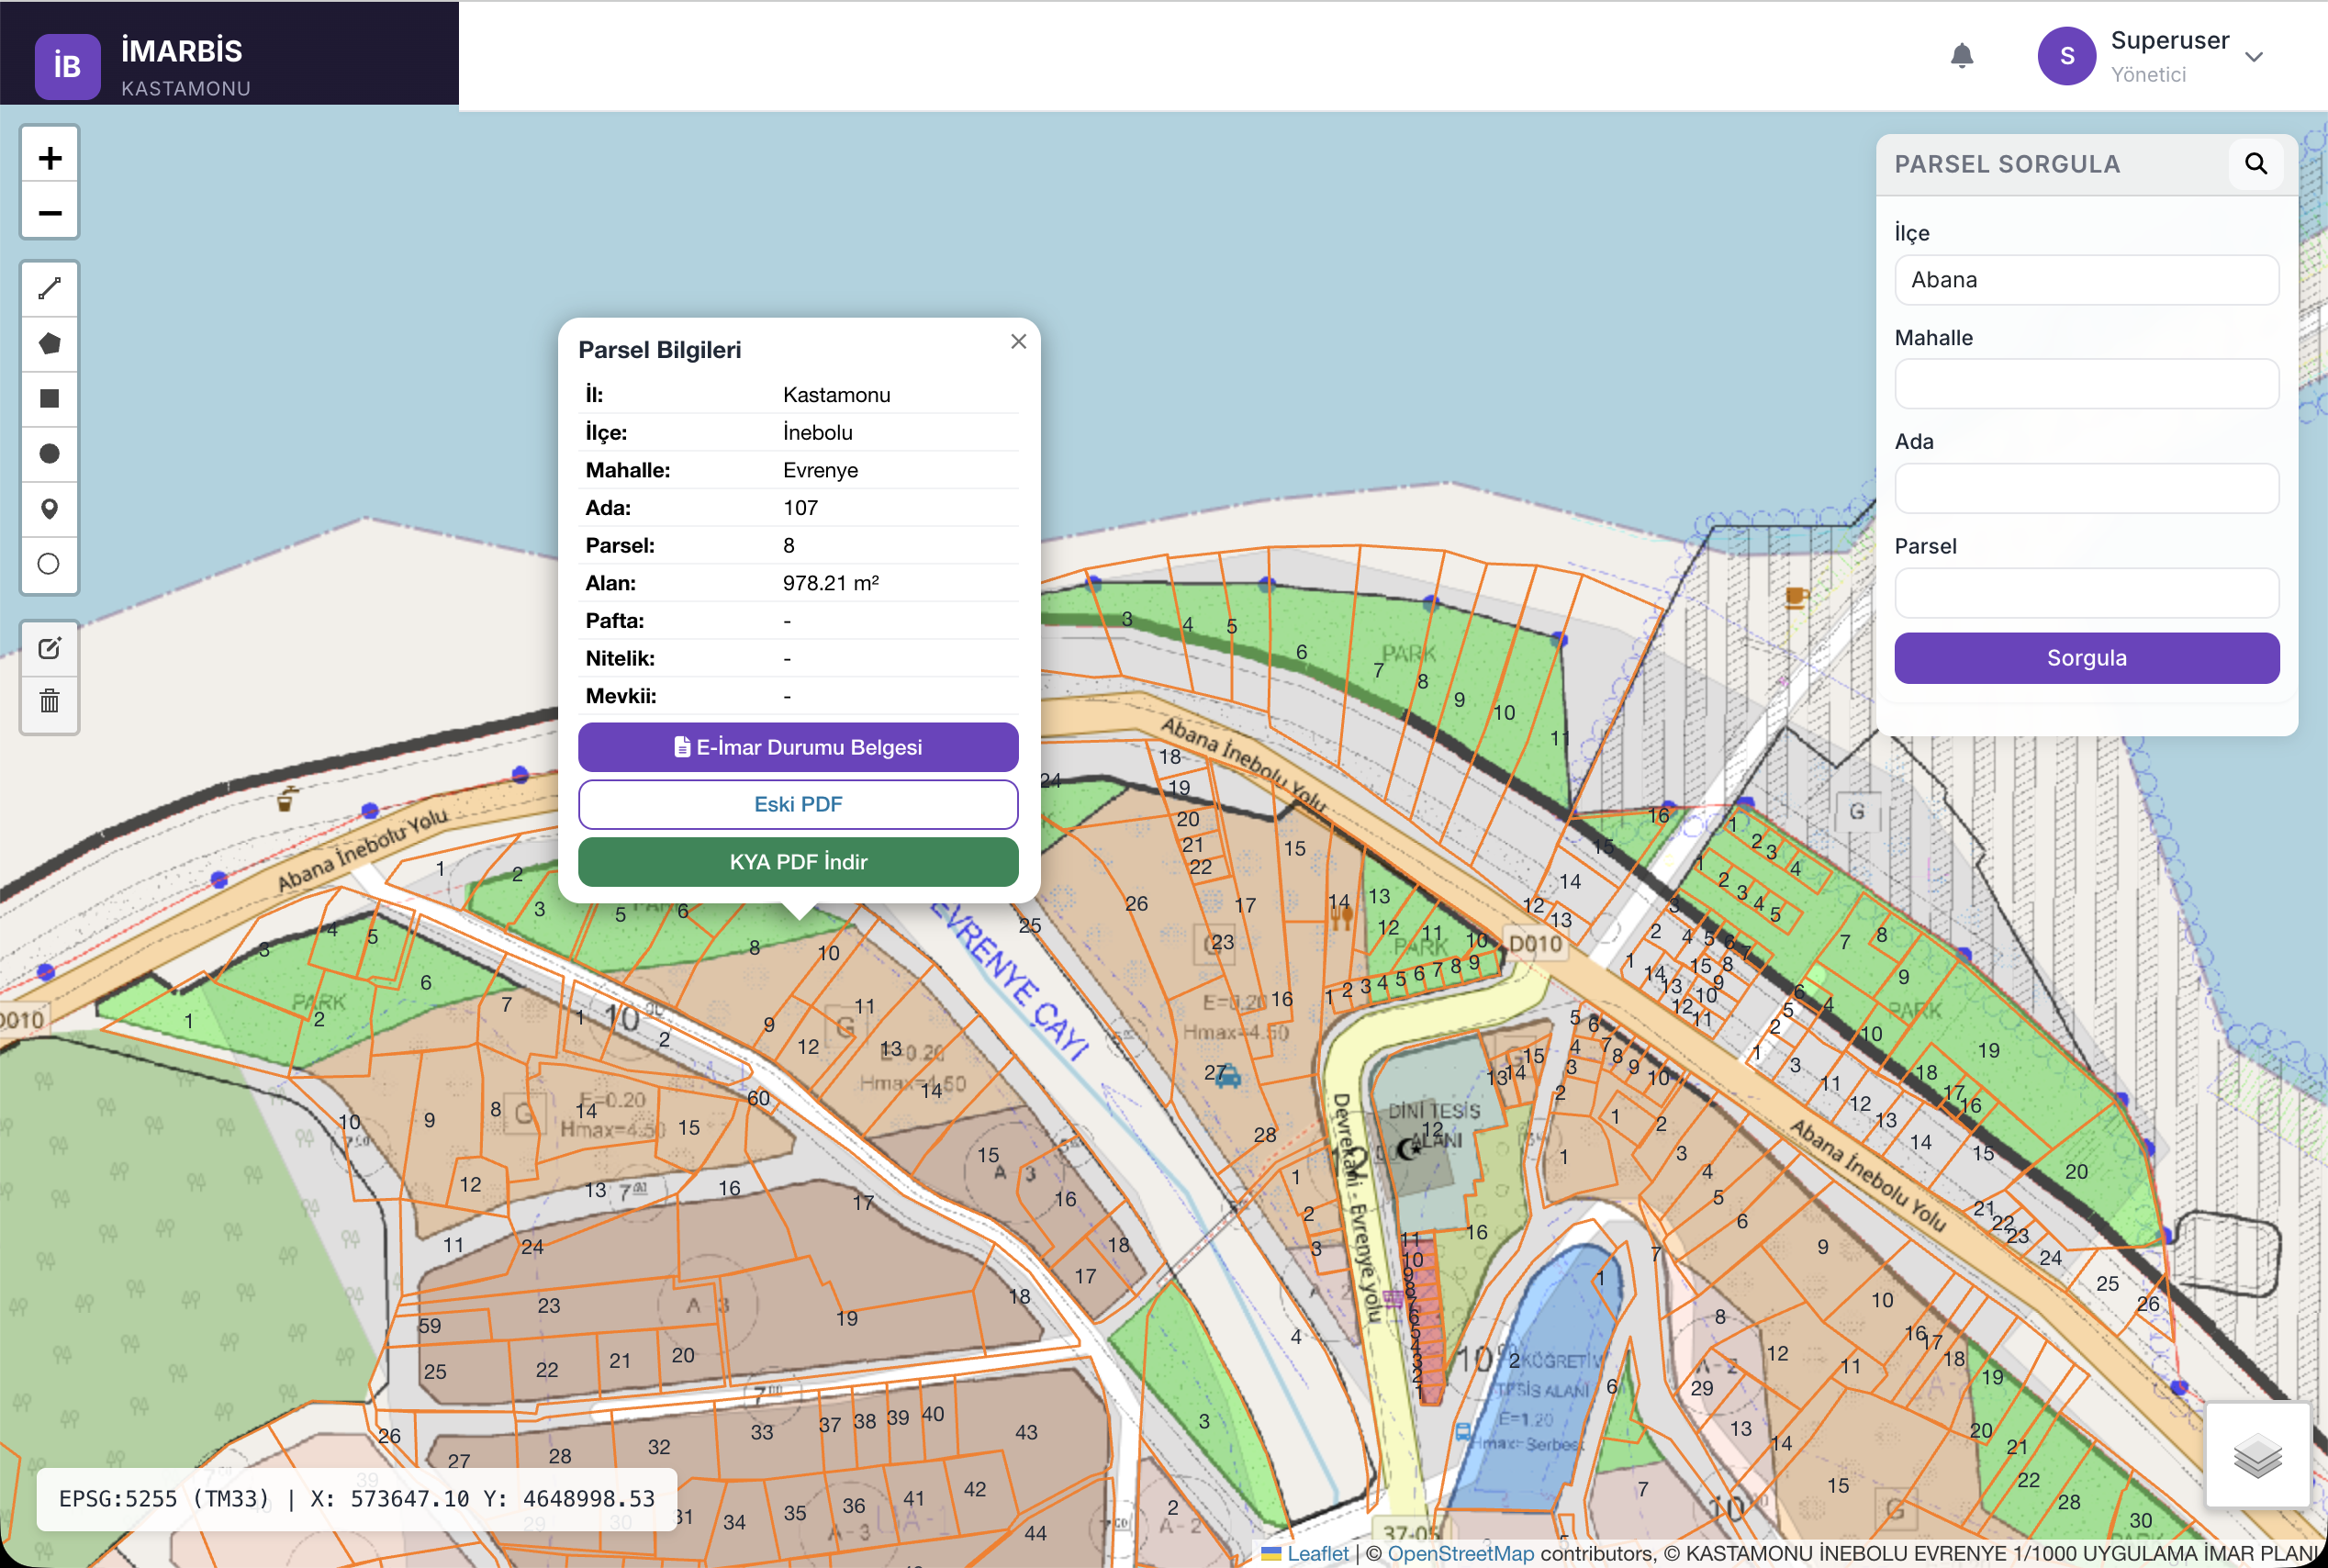2328x1568 pixels.
Task: Close the Parsel Bilgileri popup
Action: pyautogui.click(x=1018, y=342)
